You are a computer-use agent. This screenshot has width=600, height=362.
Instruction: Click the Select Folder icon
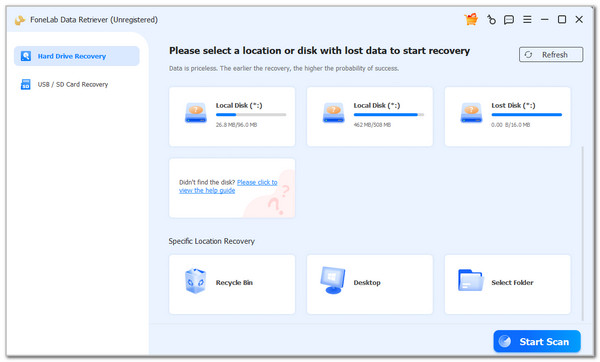pos(471,280)
